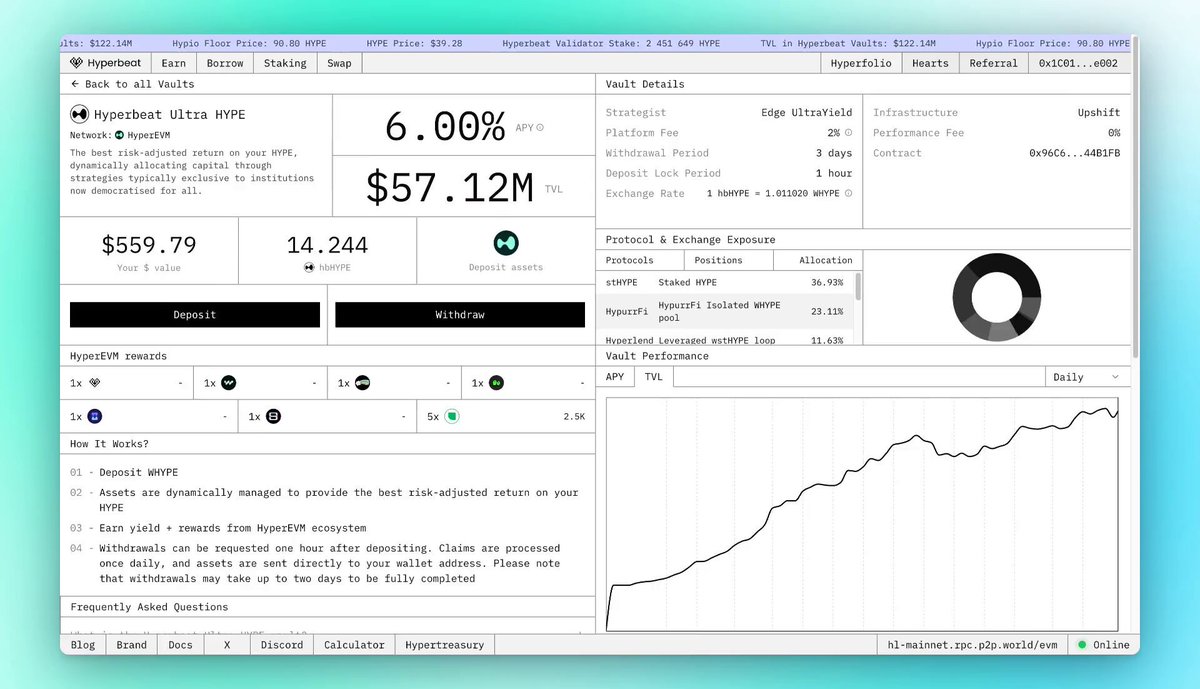This screenshot has width=1200, height=689.
Task: Click the Frequently Asked Questions heading
Action: pyautogui.click(x=149, y=607)
